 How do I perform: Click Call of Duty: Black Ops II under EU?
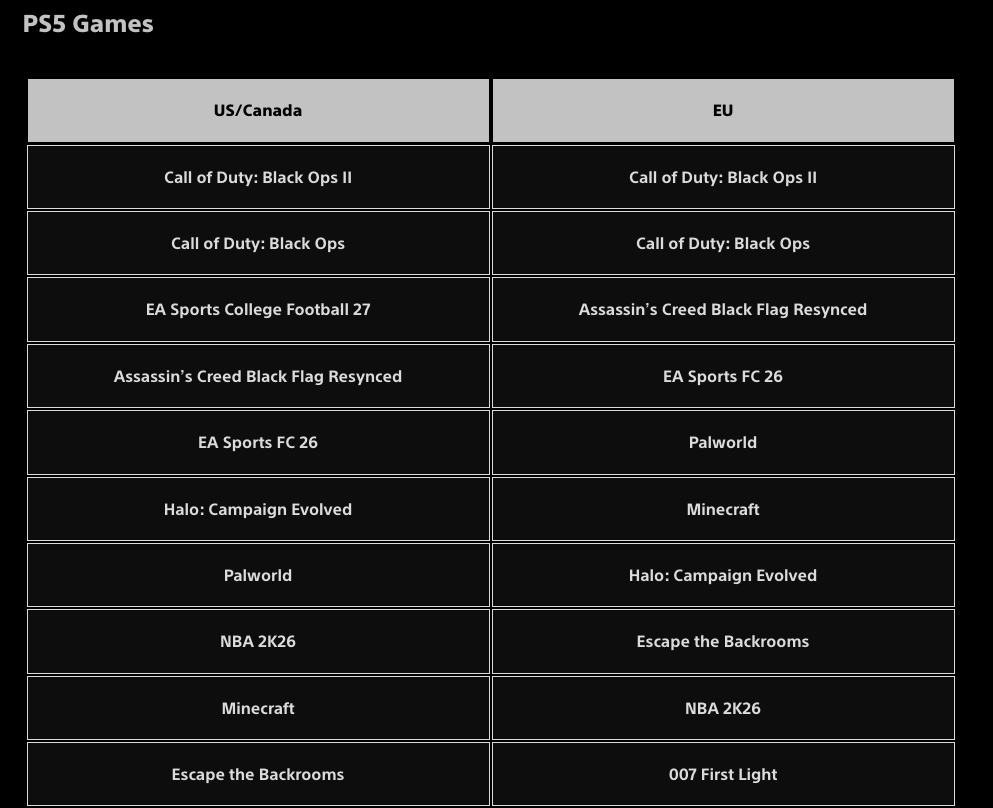click(x=723, y=177)
